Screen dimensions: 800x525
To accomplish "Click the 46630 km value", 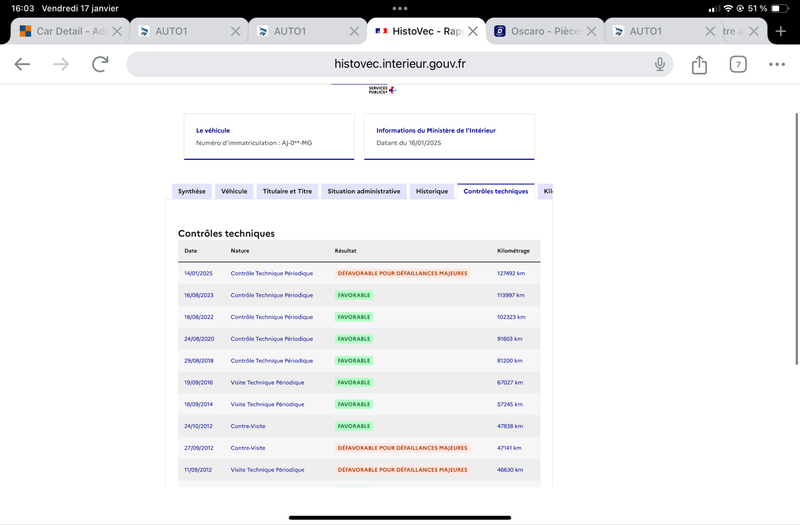I will [x=510, y=470].
